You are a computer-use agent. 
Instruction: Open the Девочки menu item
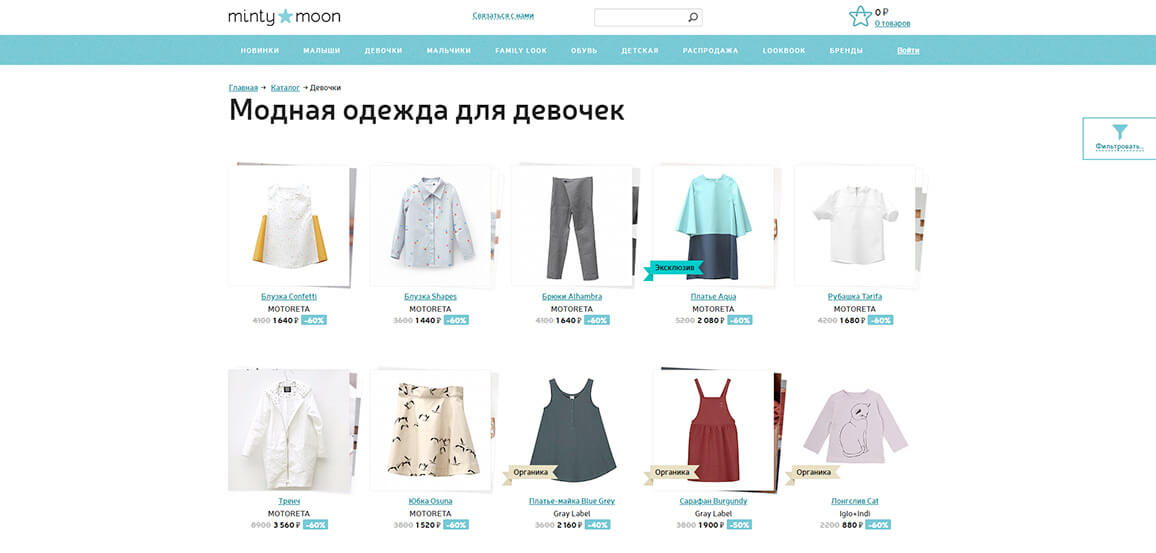(383, 51)
